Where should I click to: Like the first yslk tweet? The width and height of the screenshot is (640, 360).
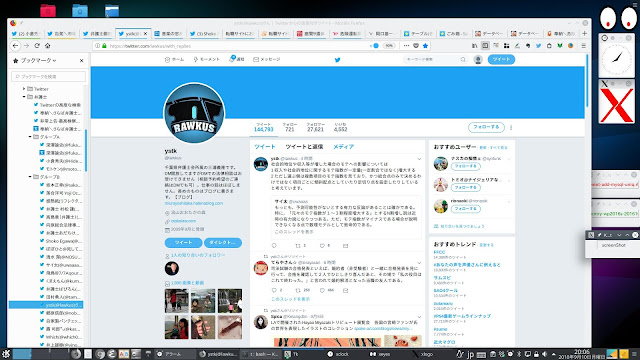pyautogui.click(x=322, y=246)
